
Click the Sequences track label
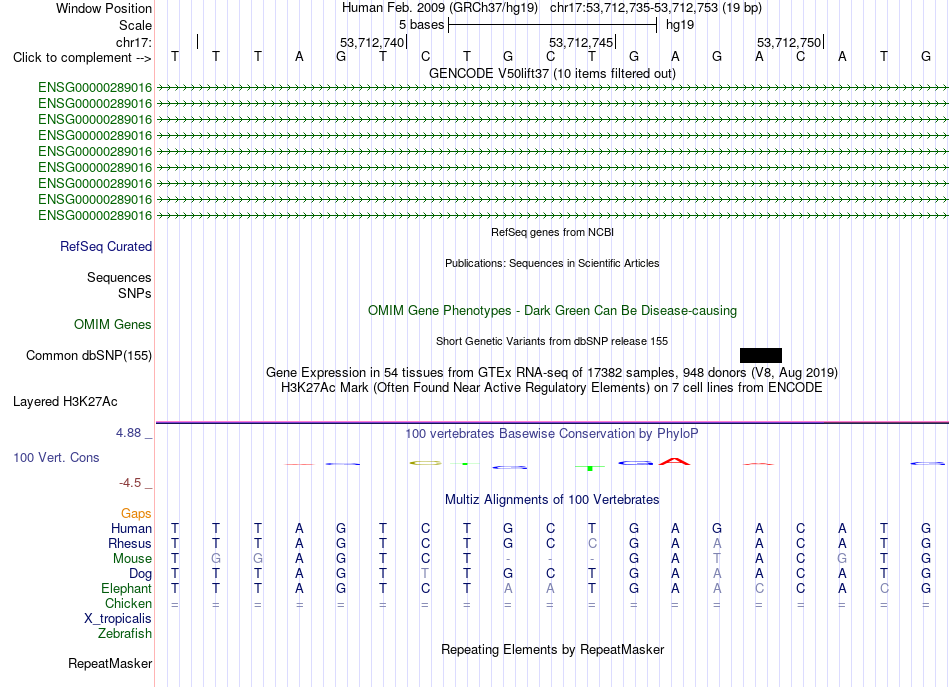(119, 277)
